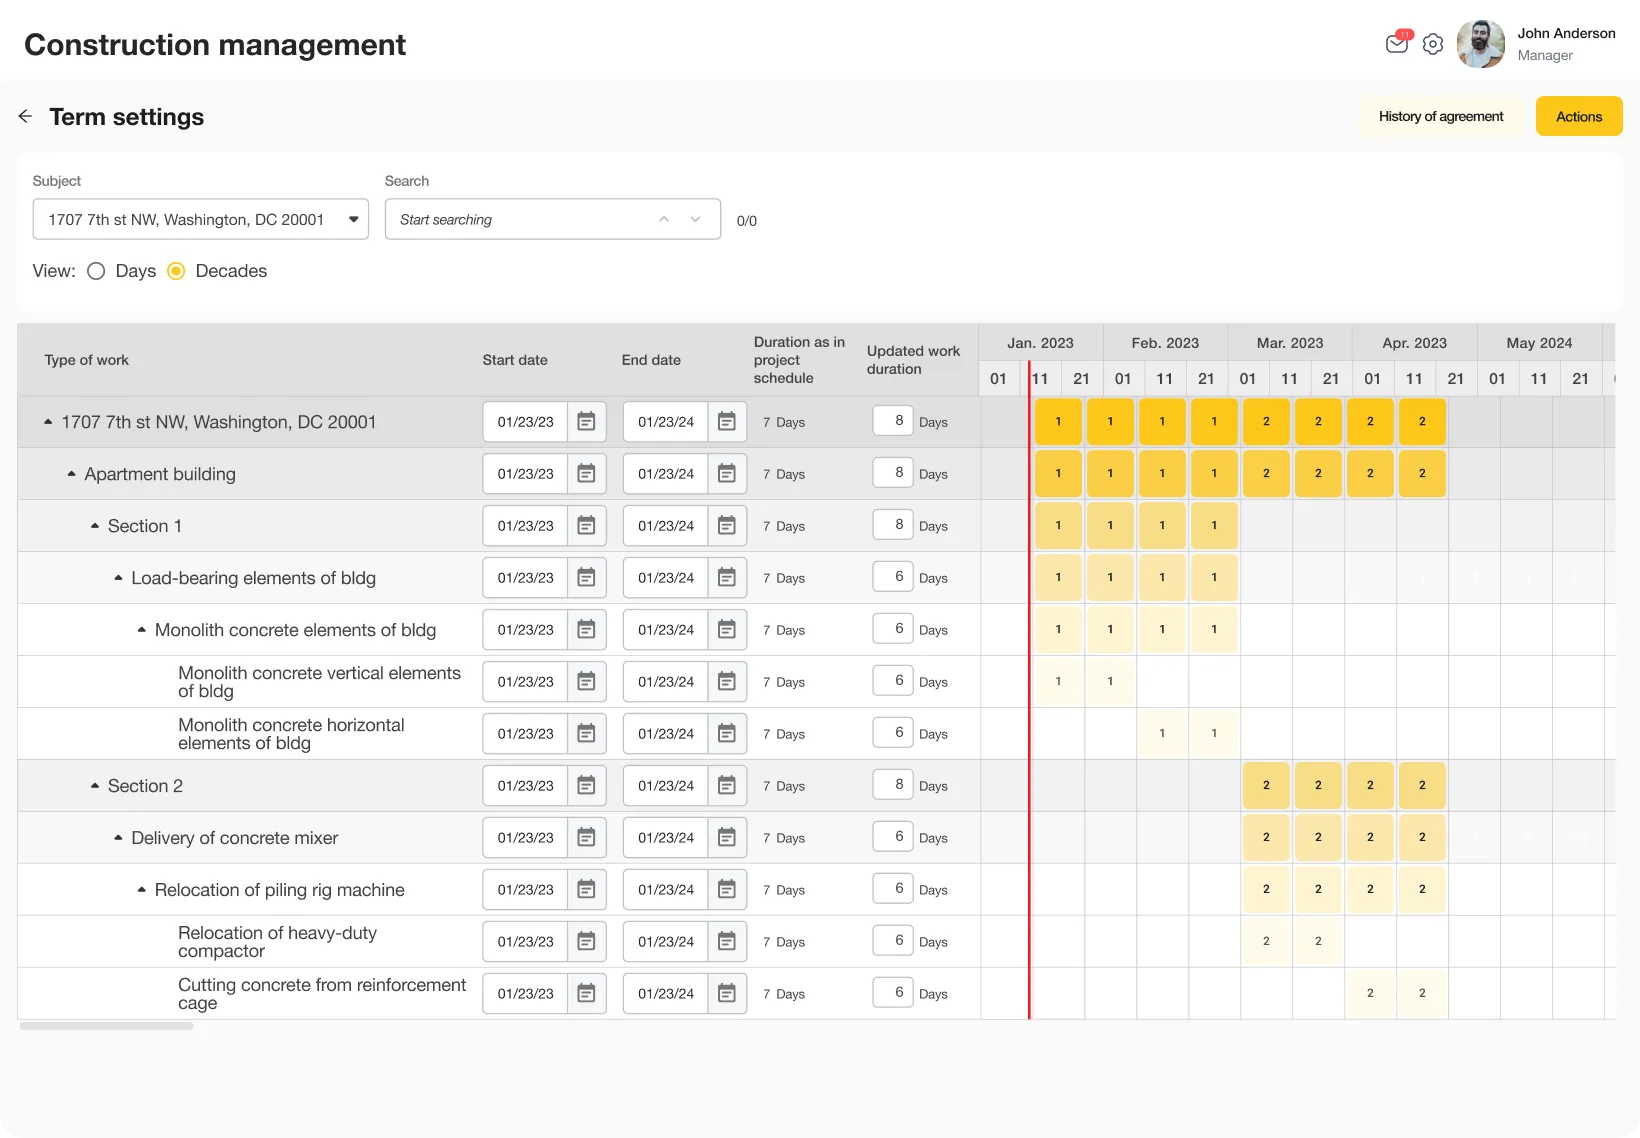Open start date calendar for 1707 7th st row
This screenshot has height=1138, width=1640.
[x=587, y=422]
